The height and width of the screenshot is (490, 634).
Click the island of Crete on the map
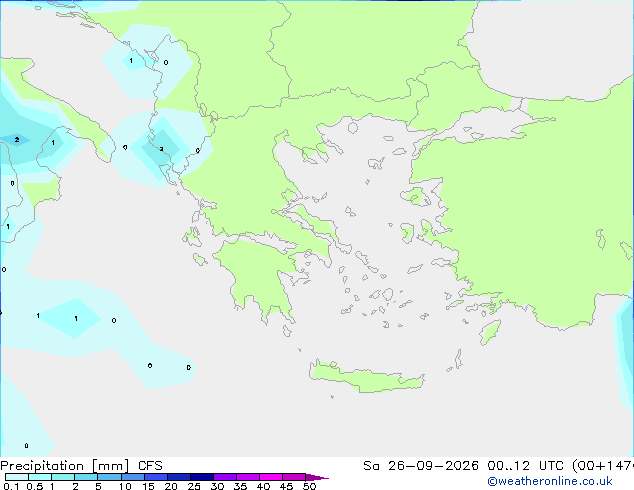pos(366,377)
